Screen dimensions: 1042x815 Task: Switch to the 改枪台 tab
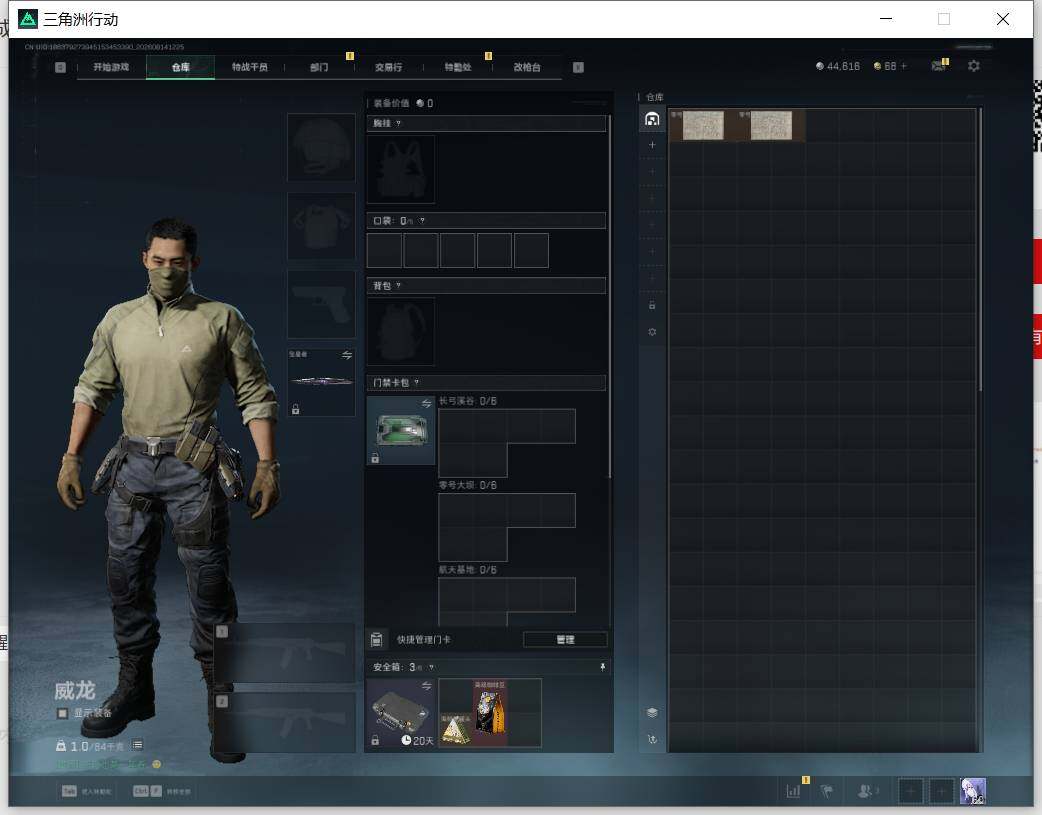pos(527,67)
